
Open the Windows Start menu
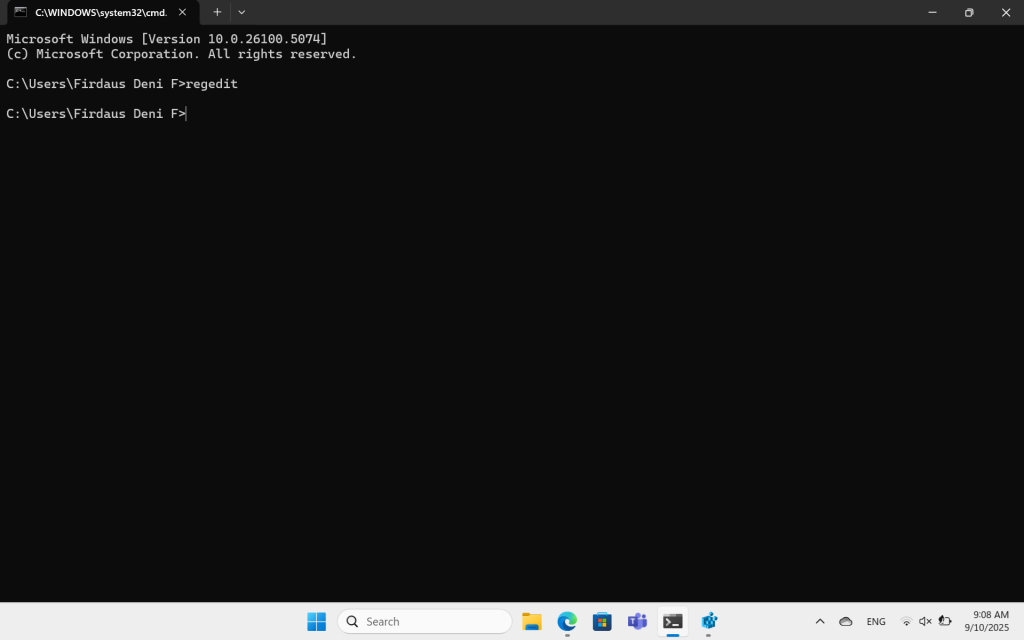pos(317,622)
